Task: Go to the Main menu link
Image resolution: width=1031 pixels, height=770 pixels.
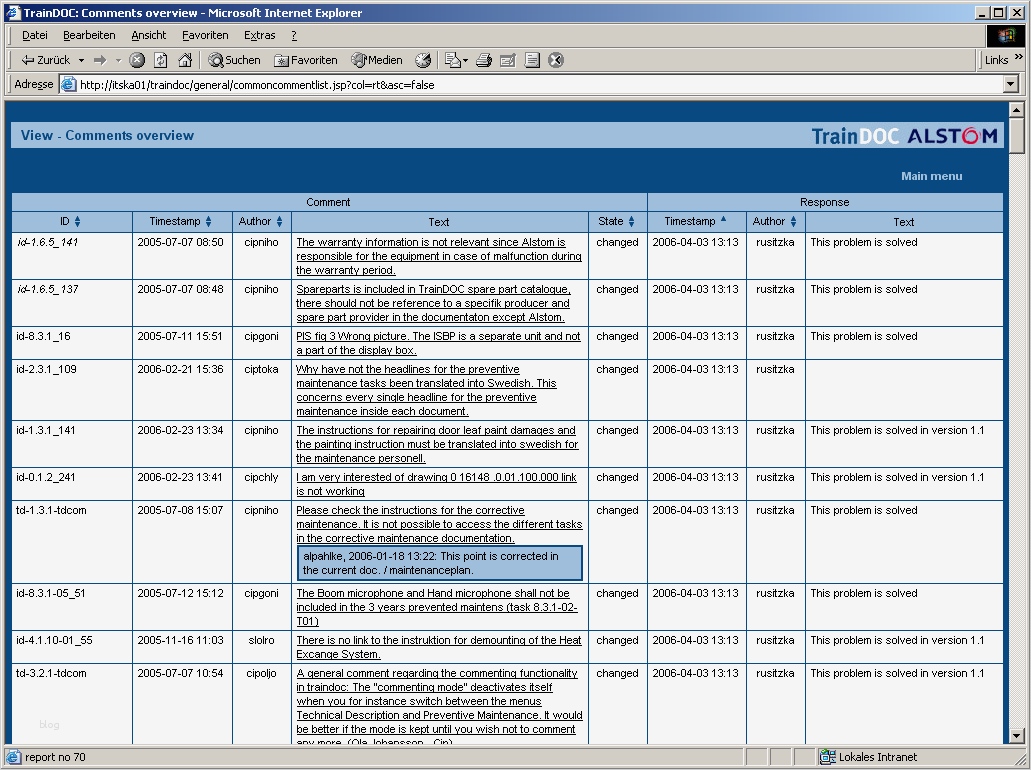Action: coord(931,176)
